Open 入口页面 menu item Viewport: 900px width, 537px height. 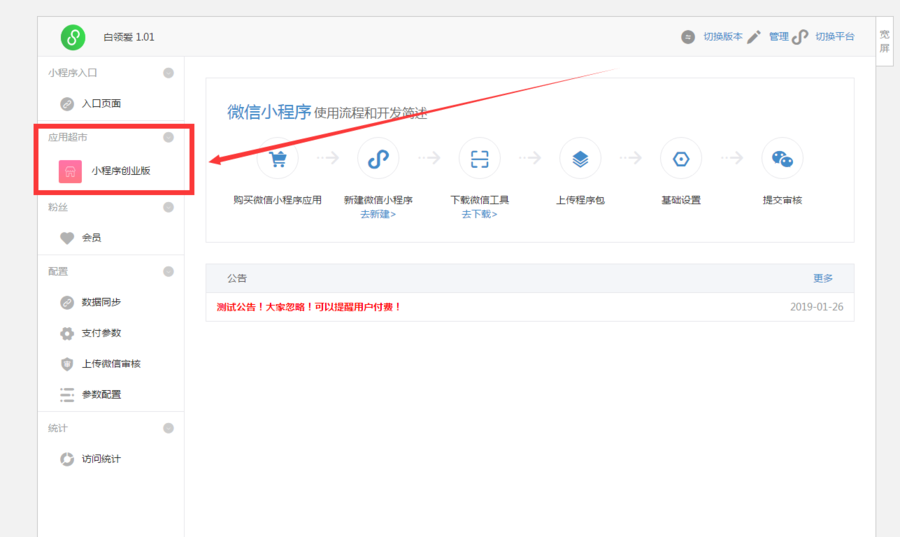pos(101,103)
